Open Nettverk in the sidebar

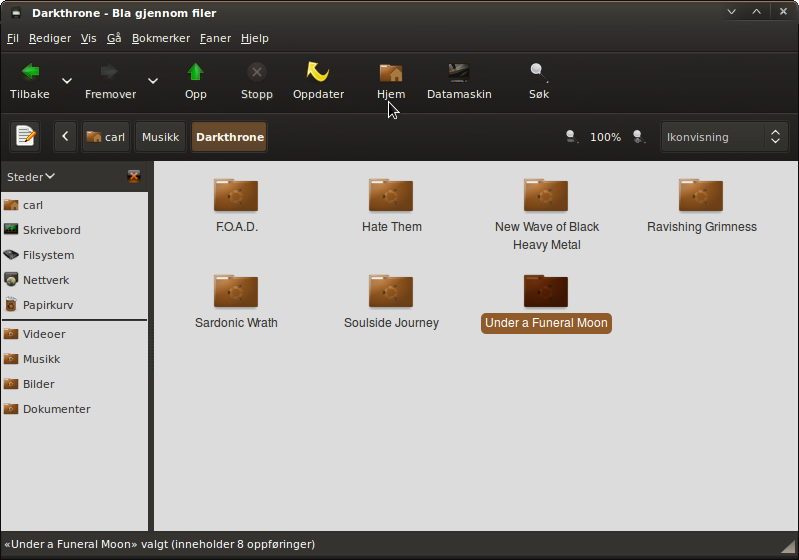(74, 280)
